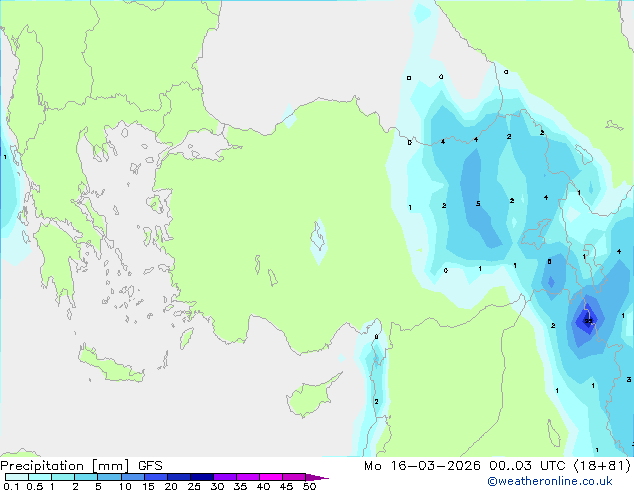Click the '30' legend scale label

[217, 486]
